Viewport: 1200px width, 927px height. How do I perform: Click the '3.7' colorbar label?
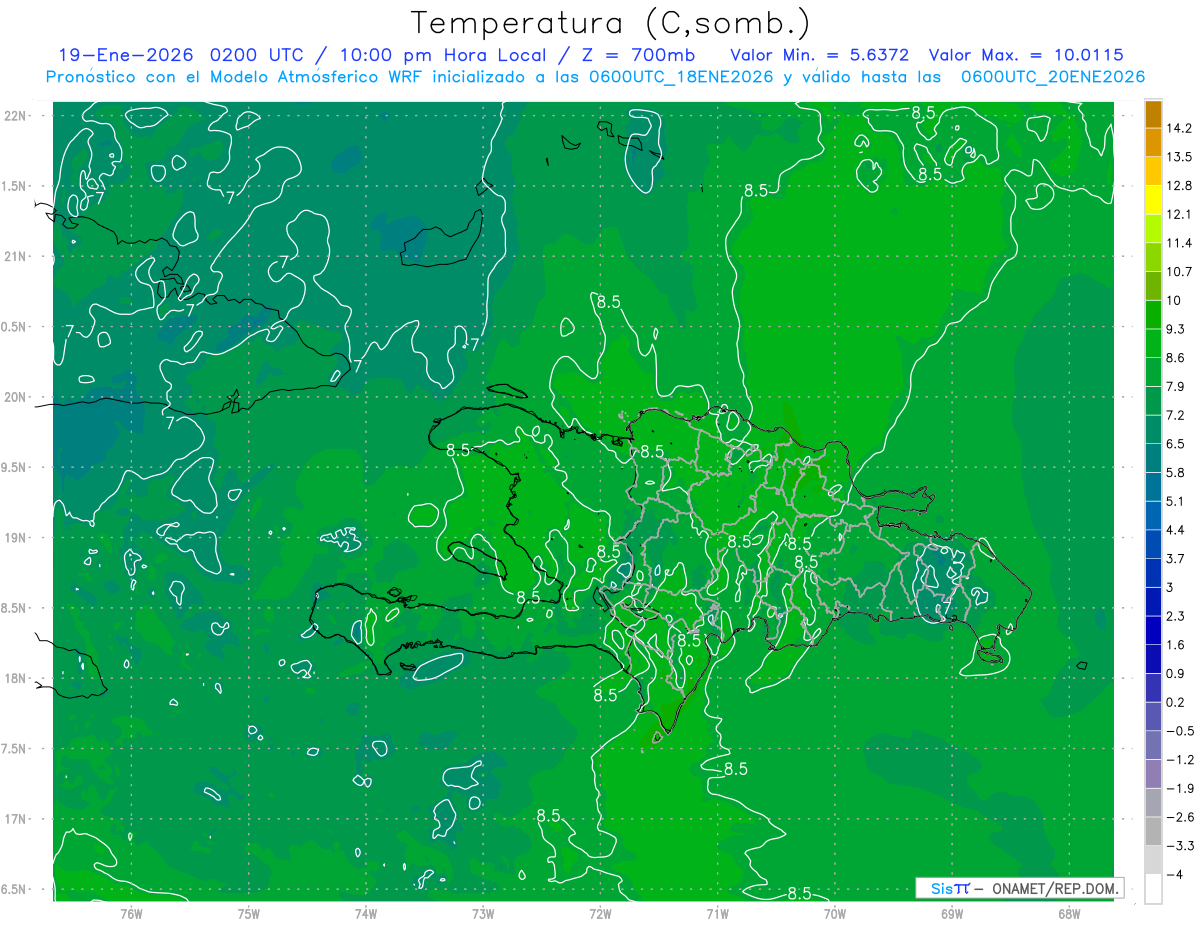(1176, 558)
